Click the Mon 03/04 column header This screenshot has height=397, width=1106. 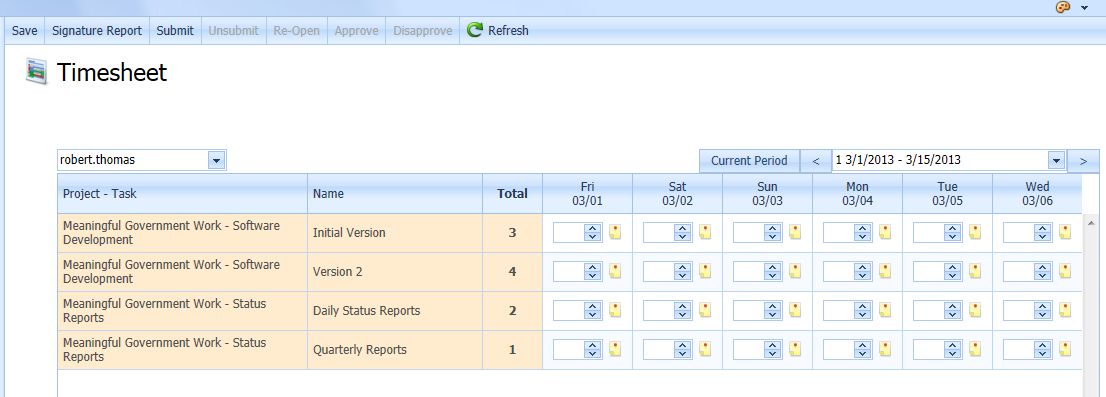[x=857, y=193]
